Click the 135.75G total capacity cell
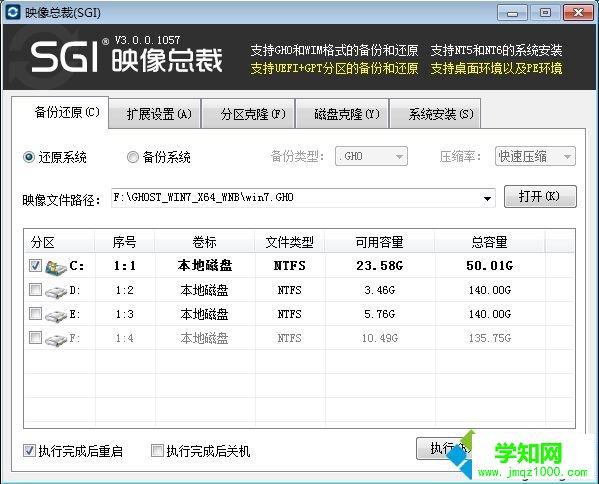The image size is (599, 484). (490, 338)
